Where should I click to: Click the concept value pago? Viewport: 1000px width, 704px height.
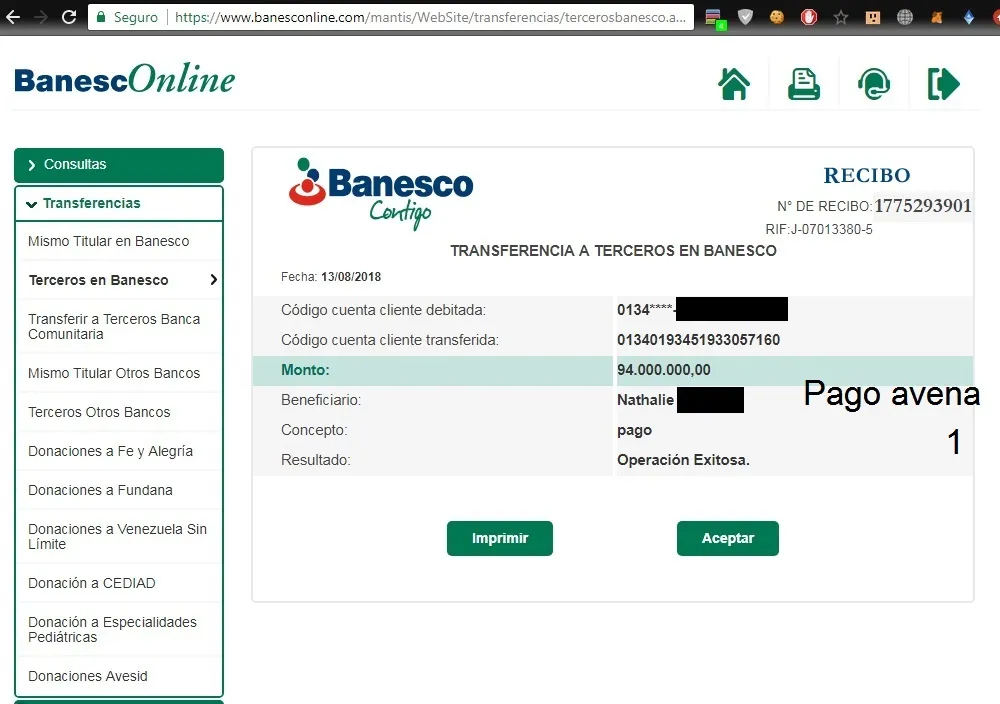coord(635,430)
